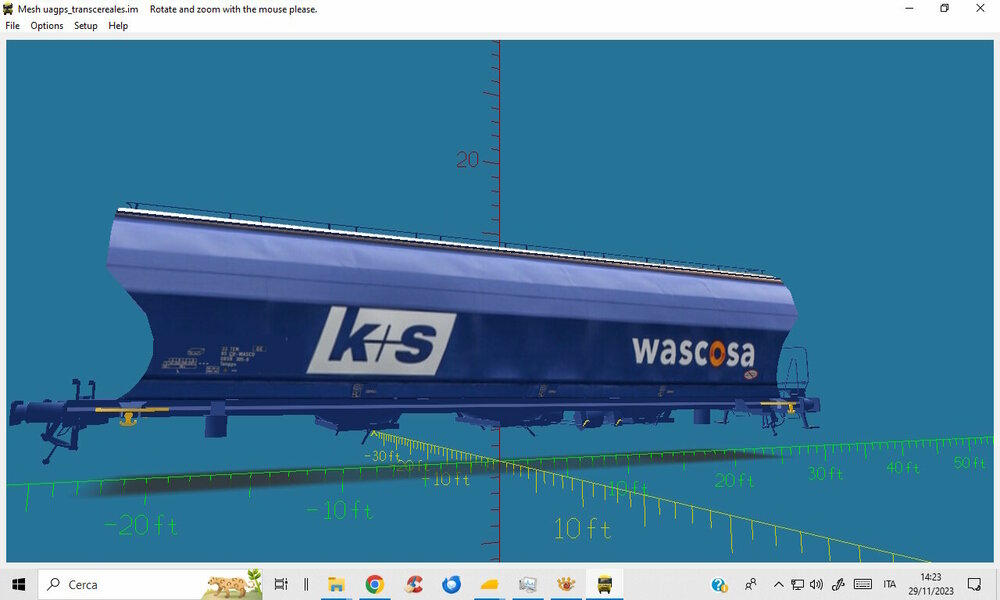Click the ITA language indicator
The height and width of the screenshot is (600, 1000).
tap(890, 584)
